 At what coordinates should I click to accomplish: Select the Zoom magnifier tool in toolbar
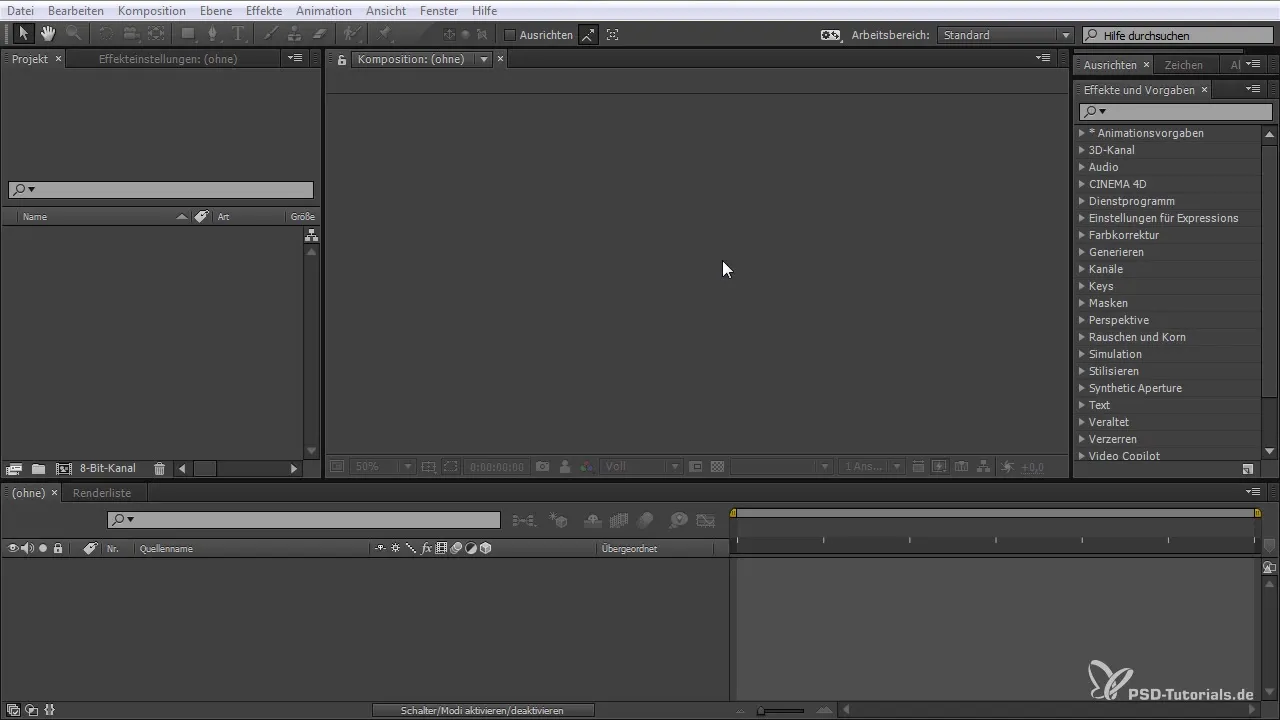coord(73,34)
